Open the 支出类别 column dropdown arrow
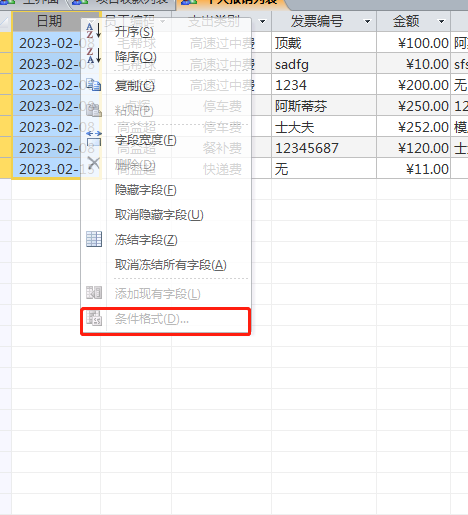This screenshot has height=515, width=468. 262,22
